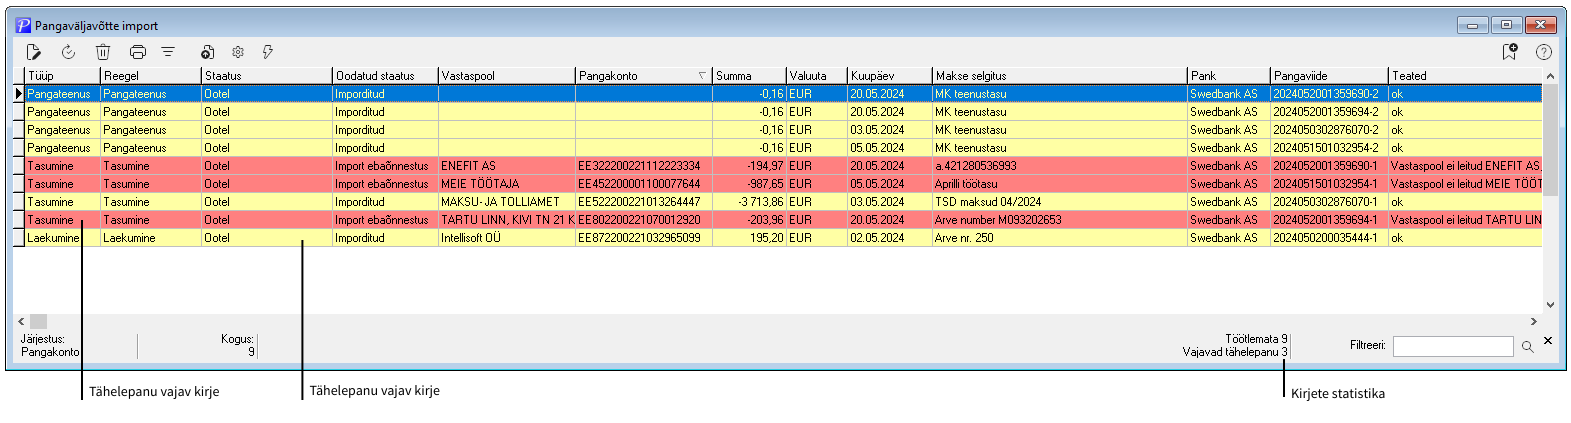1571x423 pixels.
Task: Open the gear settings icon
Action: click(238, 52)
